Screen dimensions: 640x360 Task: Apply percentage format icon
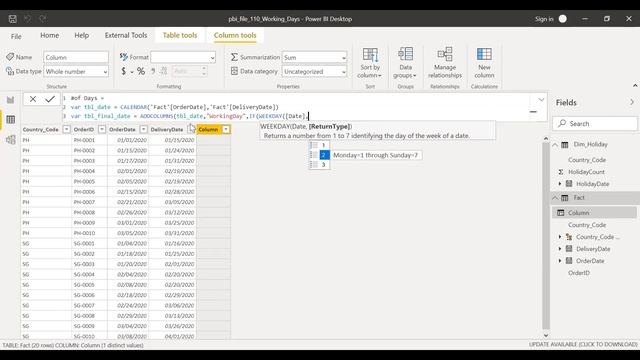(x=141, y=71)
